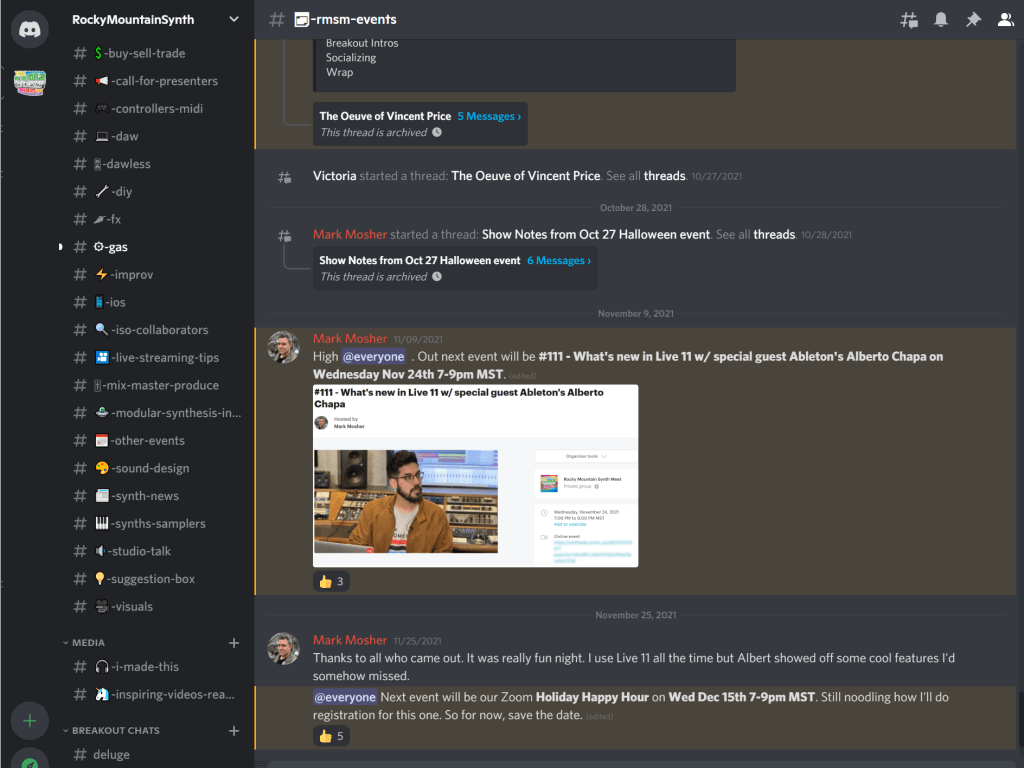Collapse the MEDIA channel category
The height and width of the screenshot is (768, 1024).
[88, 643]
